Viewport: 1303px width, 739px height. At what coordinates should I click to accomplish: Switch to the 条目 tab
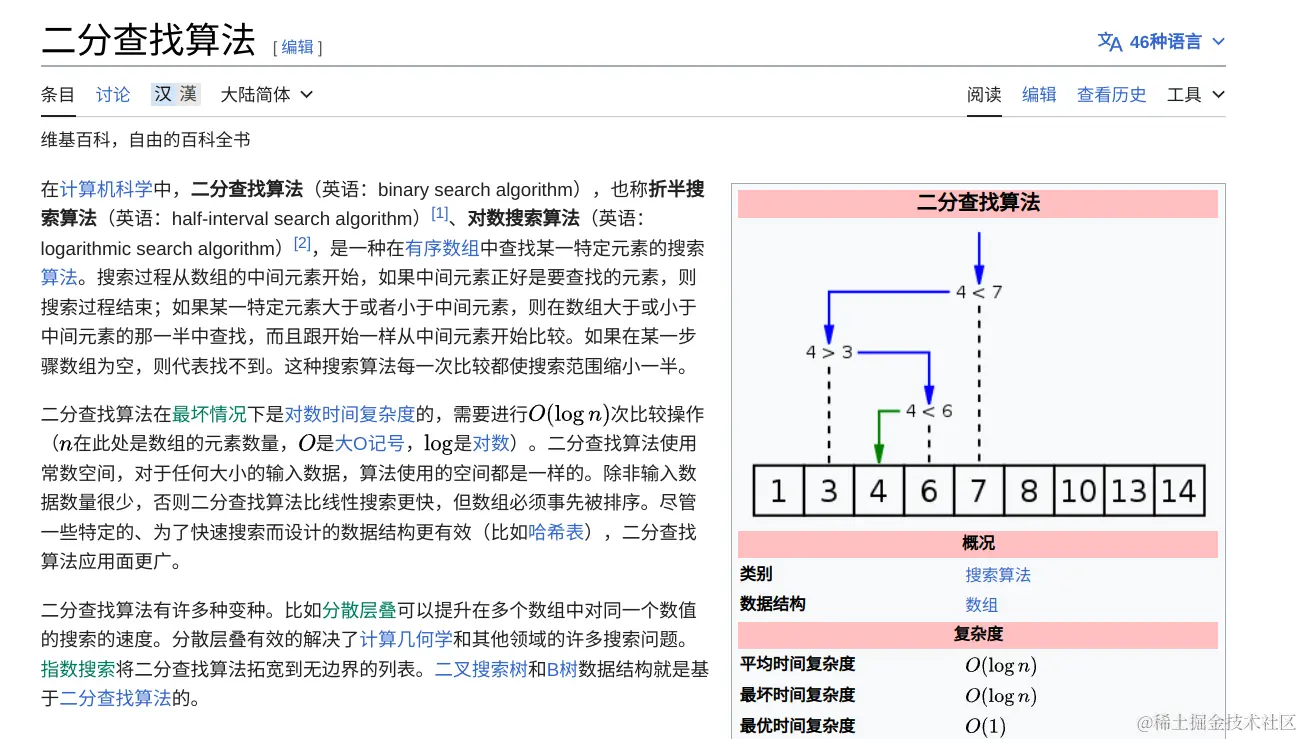pos(58,94)
